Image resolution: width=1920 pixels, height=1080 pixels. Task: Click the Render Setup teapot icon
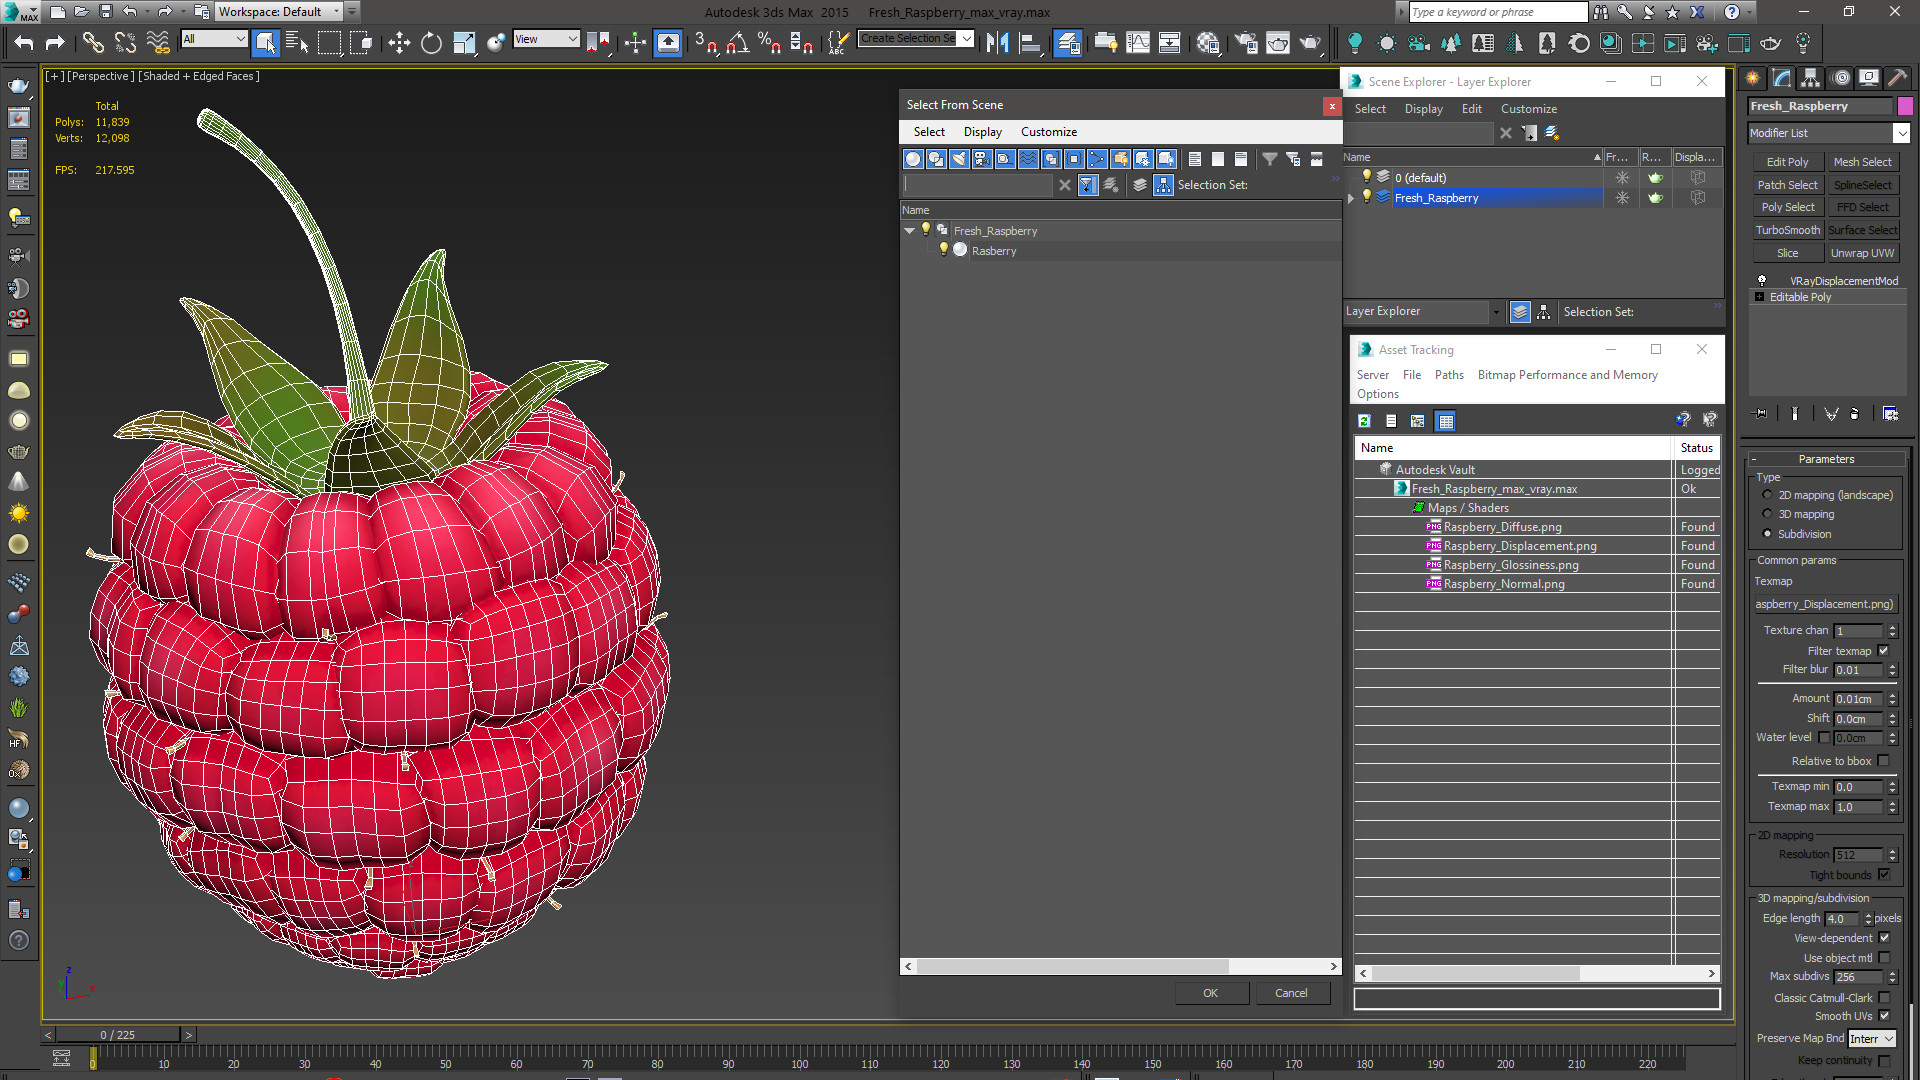(x=1245, y=42)
